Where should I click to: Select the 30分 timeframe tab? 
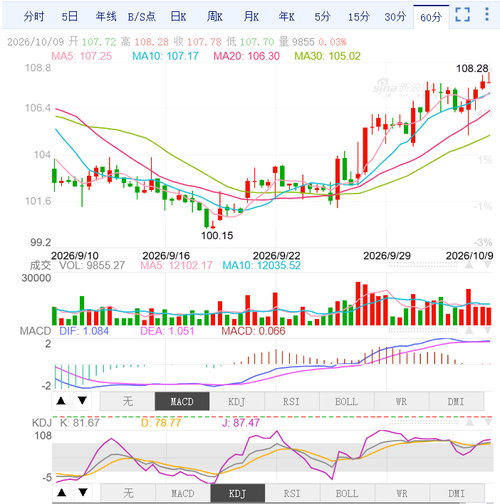point(395,16)
